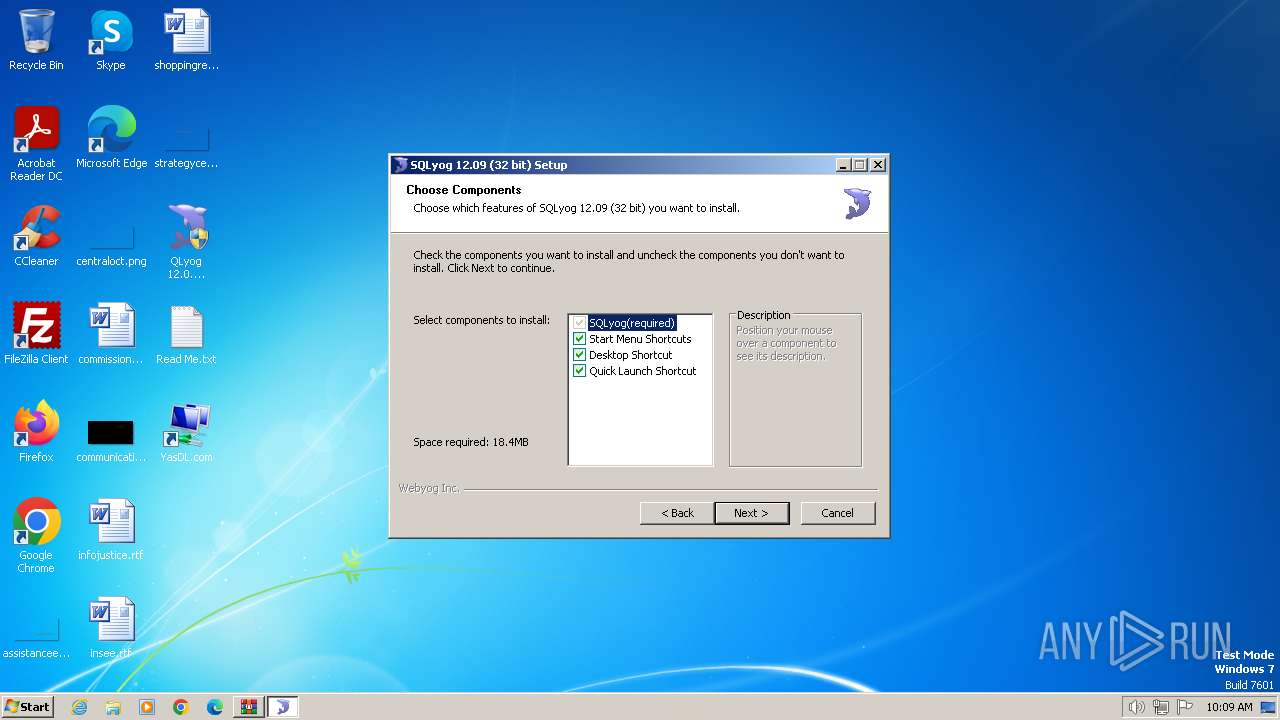Viewport: 1280px width, 720px height.
Task: Click the Next button in Setup
Action: pos(752,513)
